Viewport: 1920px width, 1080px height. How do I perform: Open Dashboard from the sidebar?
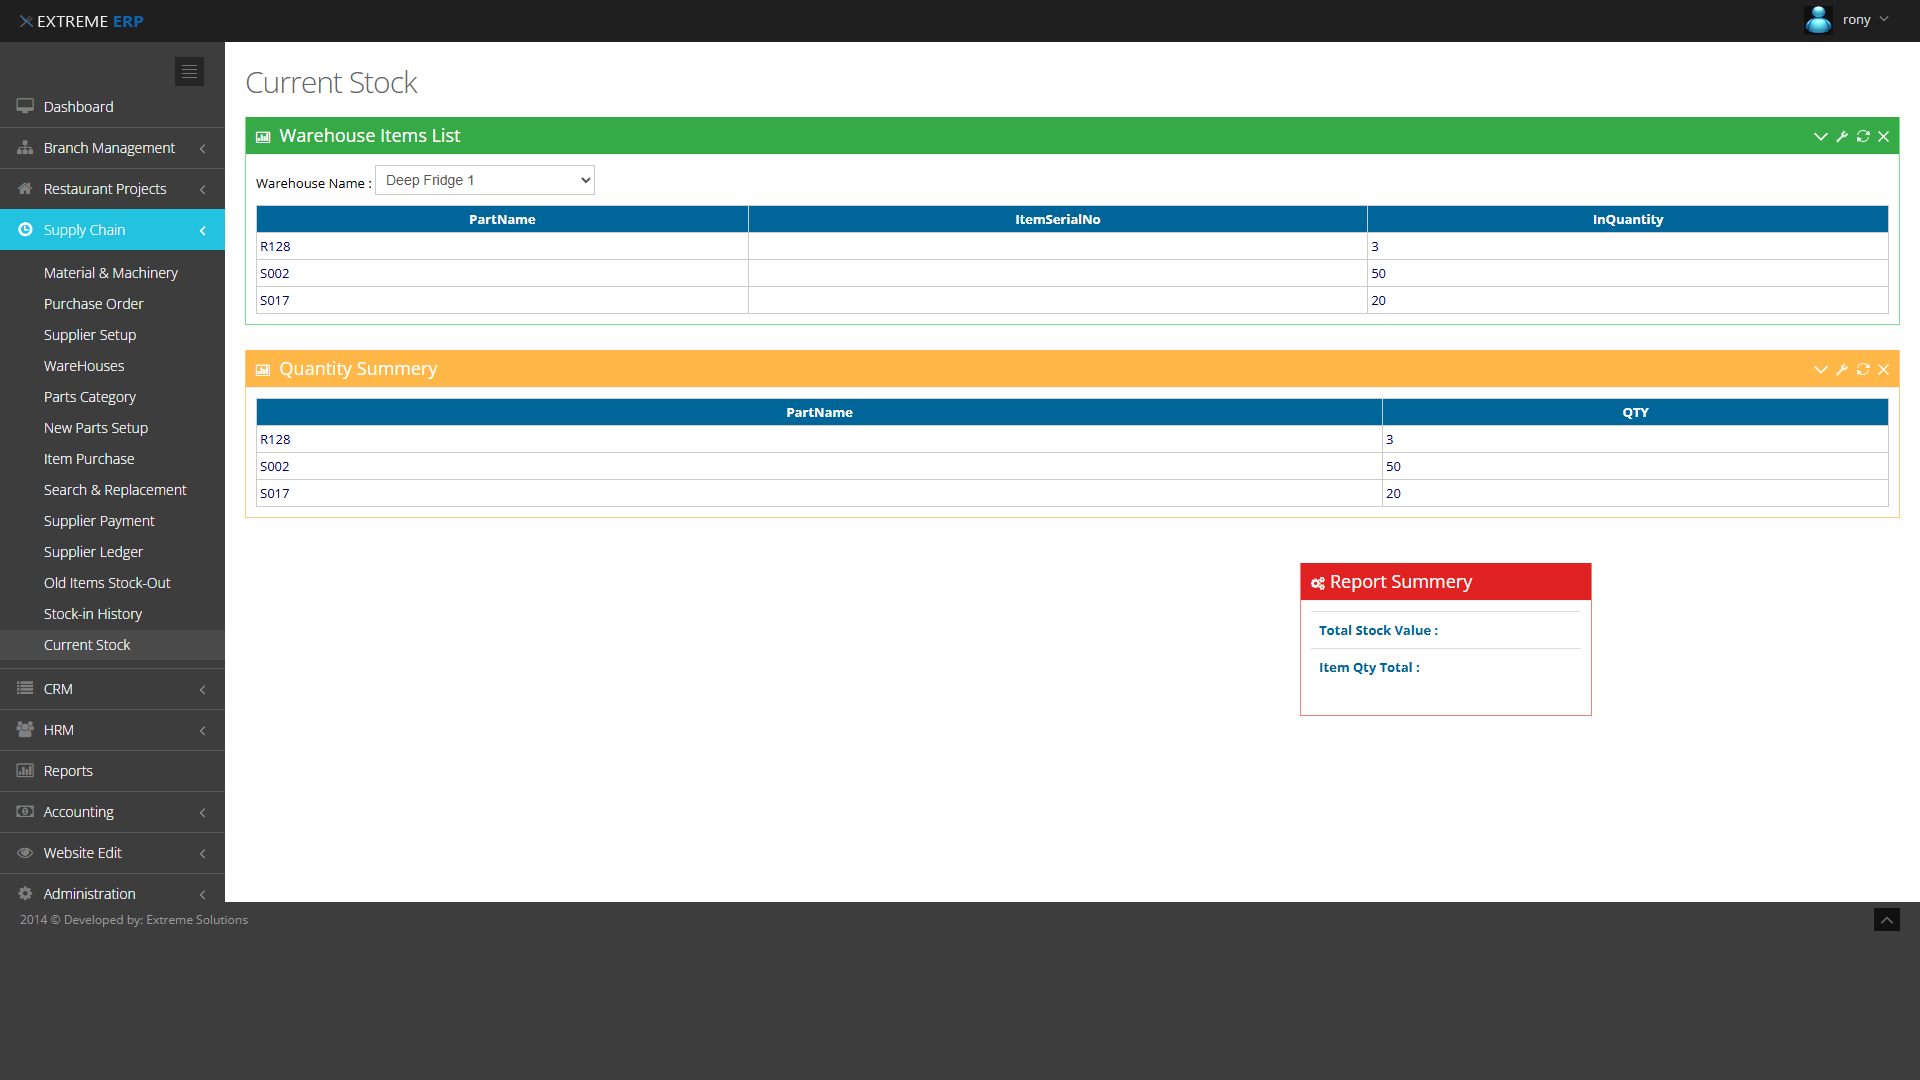tap(78, 107)
